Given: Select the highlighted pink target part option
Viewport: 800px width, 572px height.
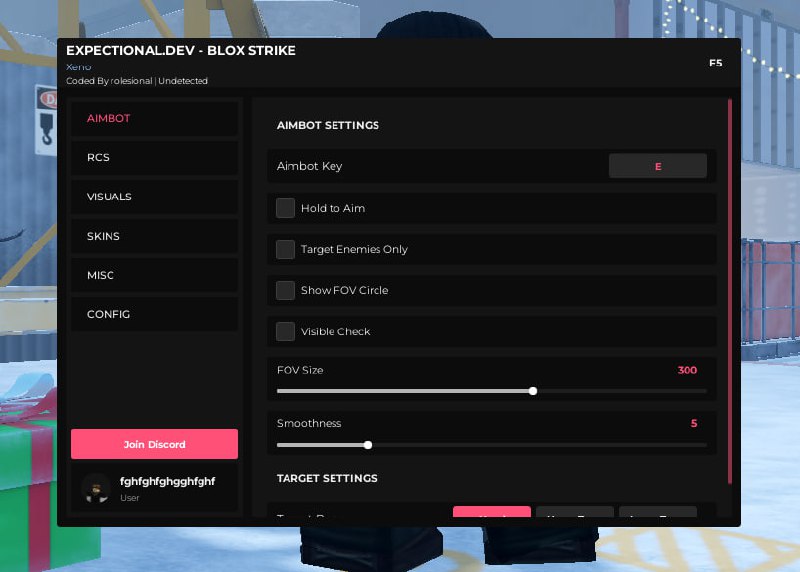Looking at the screenshot, I should pyautogui.click(x=492, y=512).
